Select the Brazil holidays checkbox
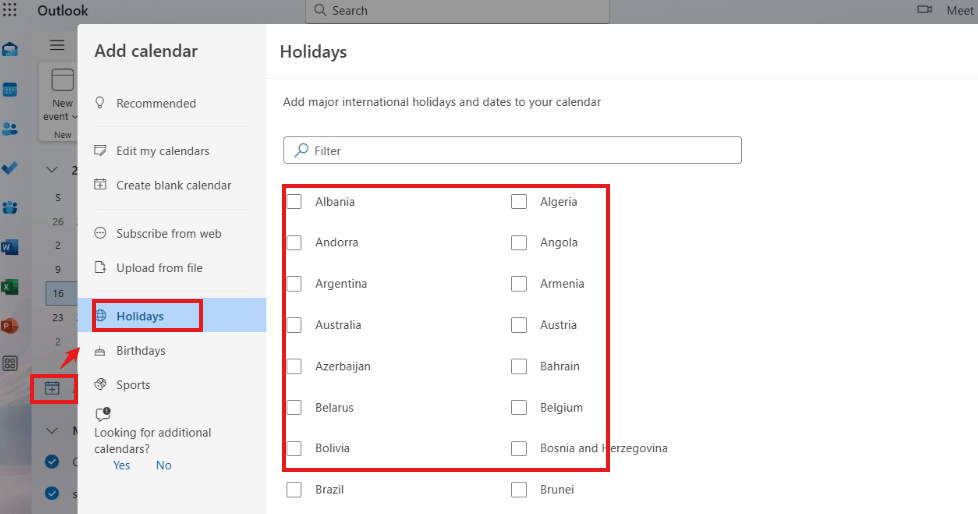Screen dimensions: 978x514 tap(294, 490)
